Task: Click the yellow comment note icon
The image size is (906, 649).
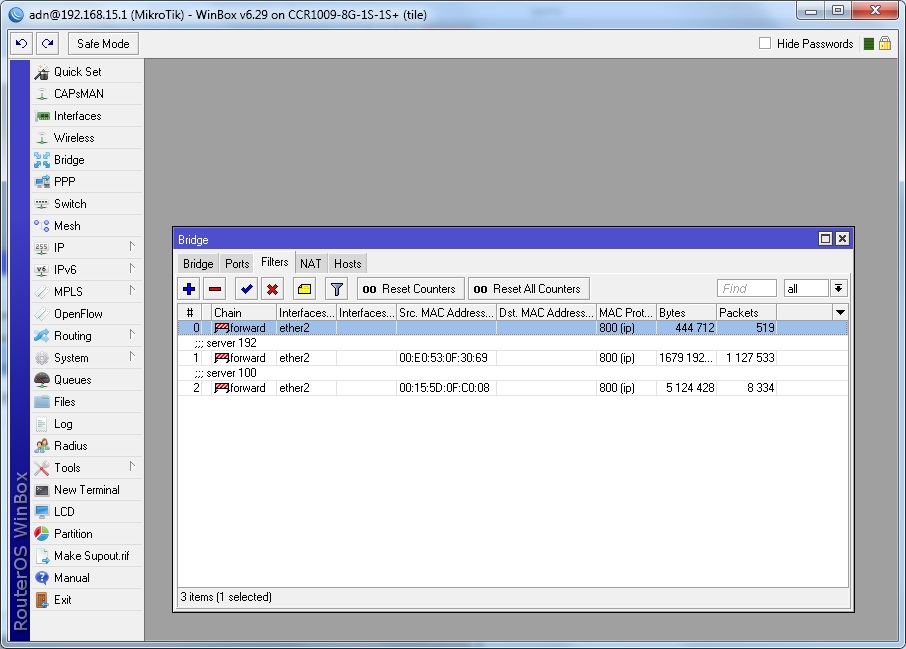Action: pyautogui.click(x=305, y=289)
